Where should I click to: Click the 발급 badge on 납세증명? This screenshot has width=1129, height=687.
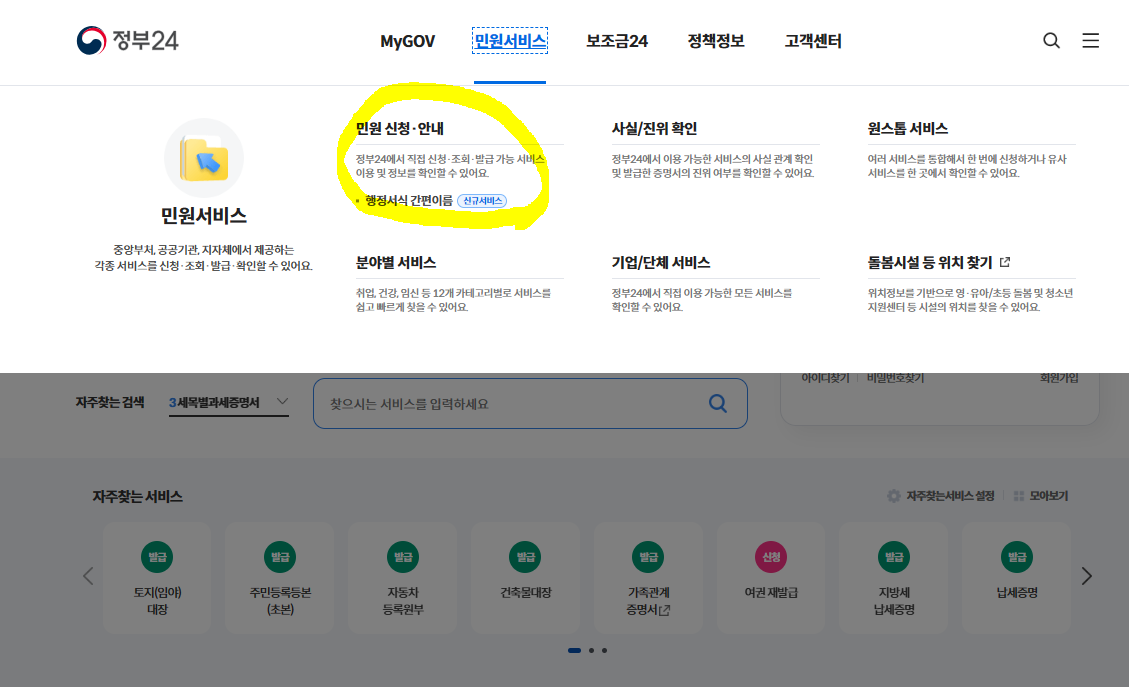pos(1017,557)
